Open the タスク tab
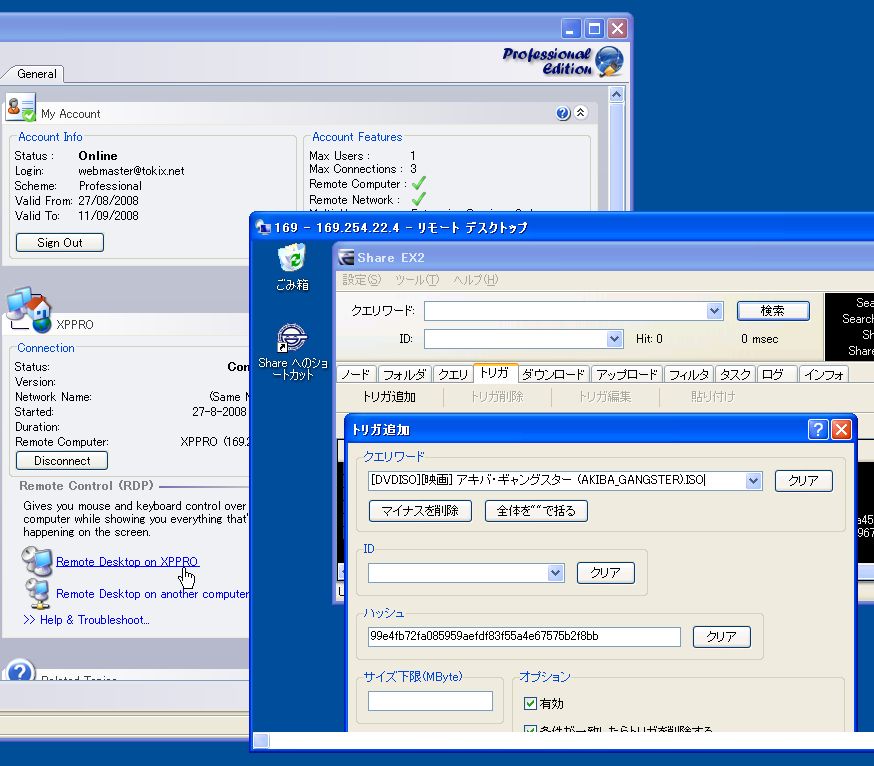This screenshot has height=766, width=874. click(x=735, y=375)
